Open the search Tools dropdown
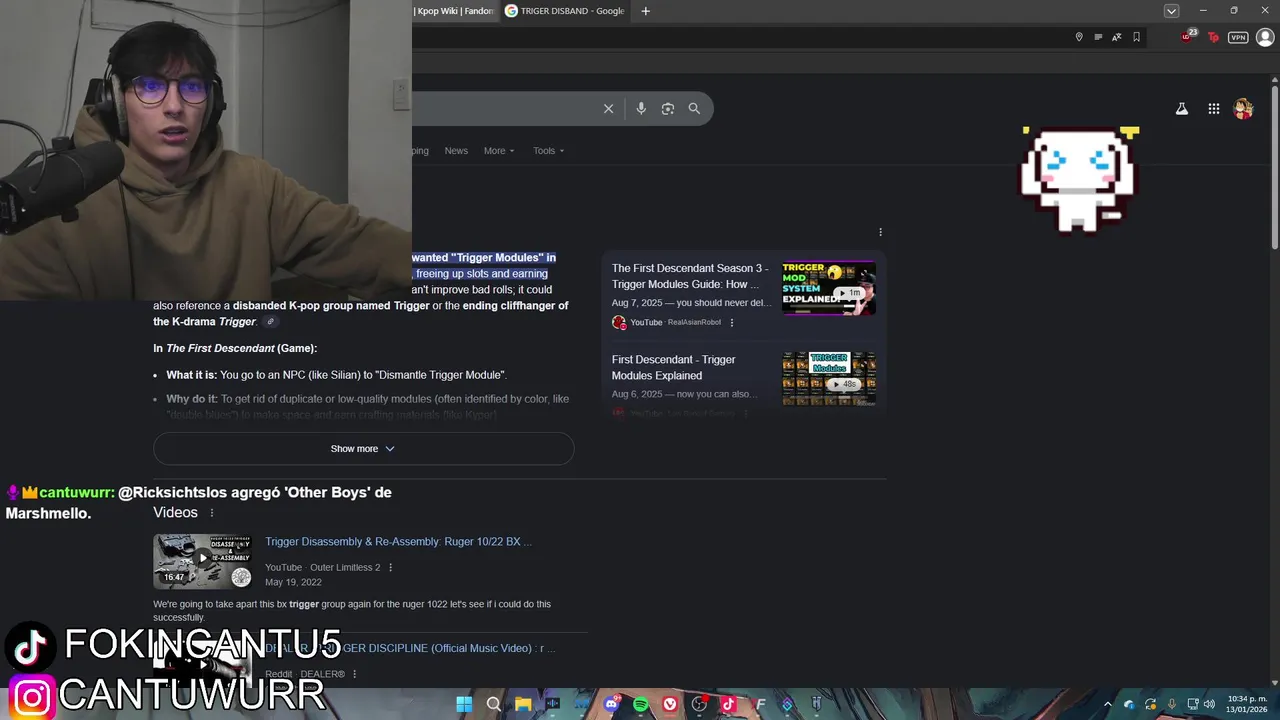 [x=548, y=151]
